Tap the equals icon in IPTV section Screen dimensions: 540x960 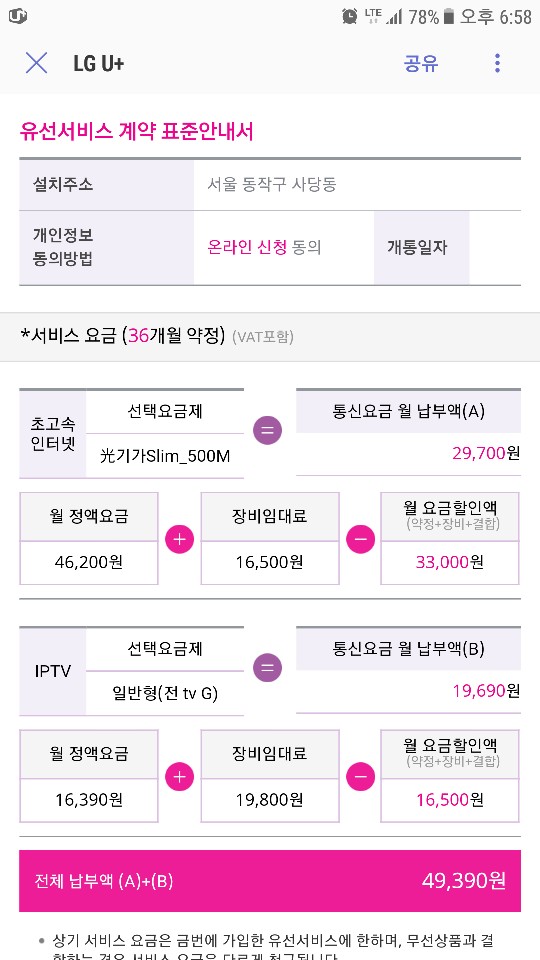click(268, 667)
